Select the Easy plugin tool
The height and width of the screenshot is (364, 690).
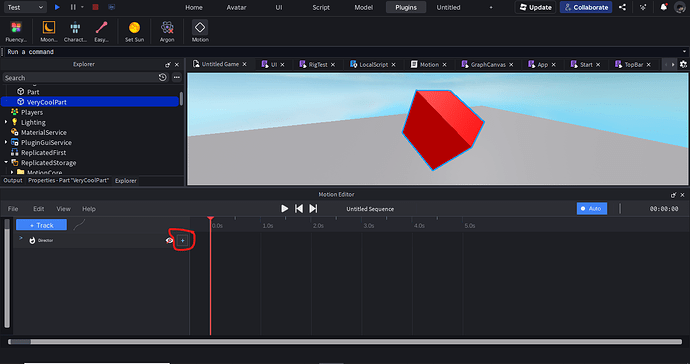101,31
